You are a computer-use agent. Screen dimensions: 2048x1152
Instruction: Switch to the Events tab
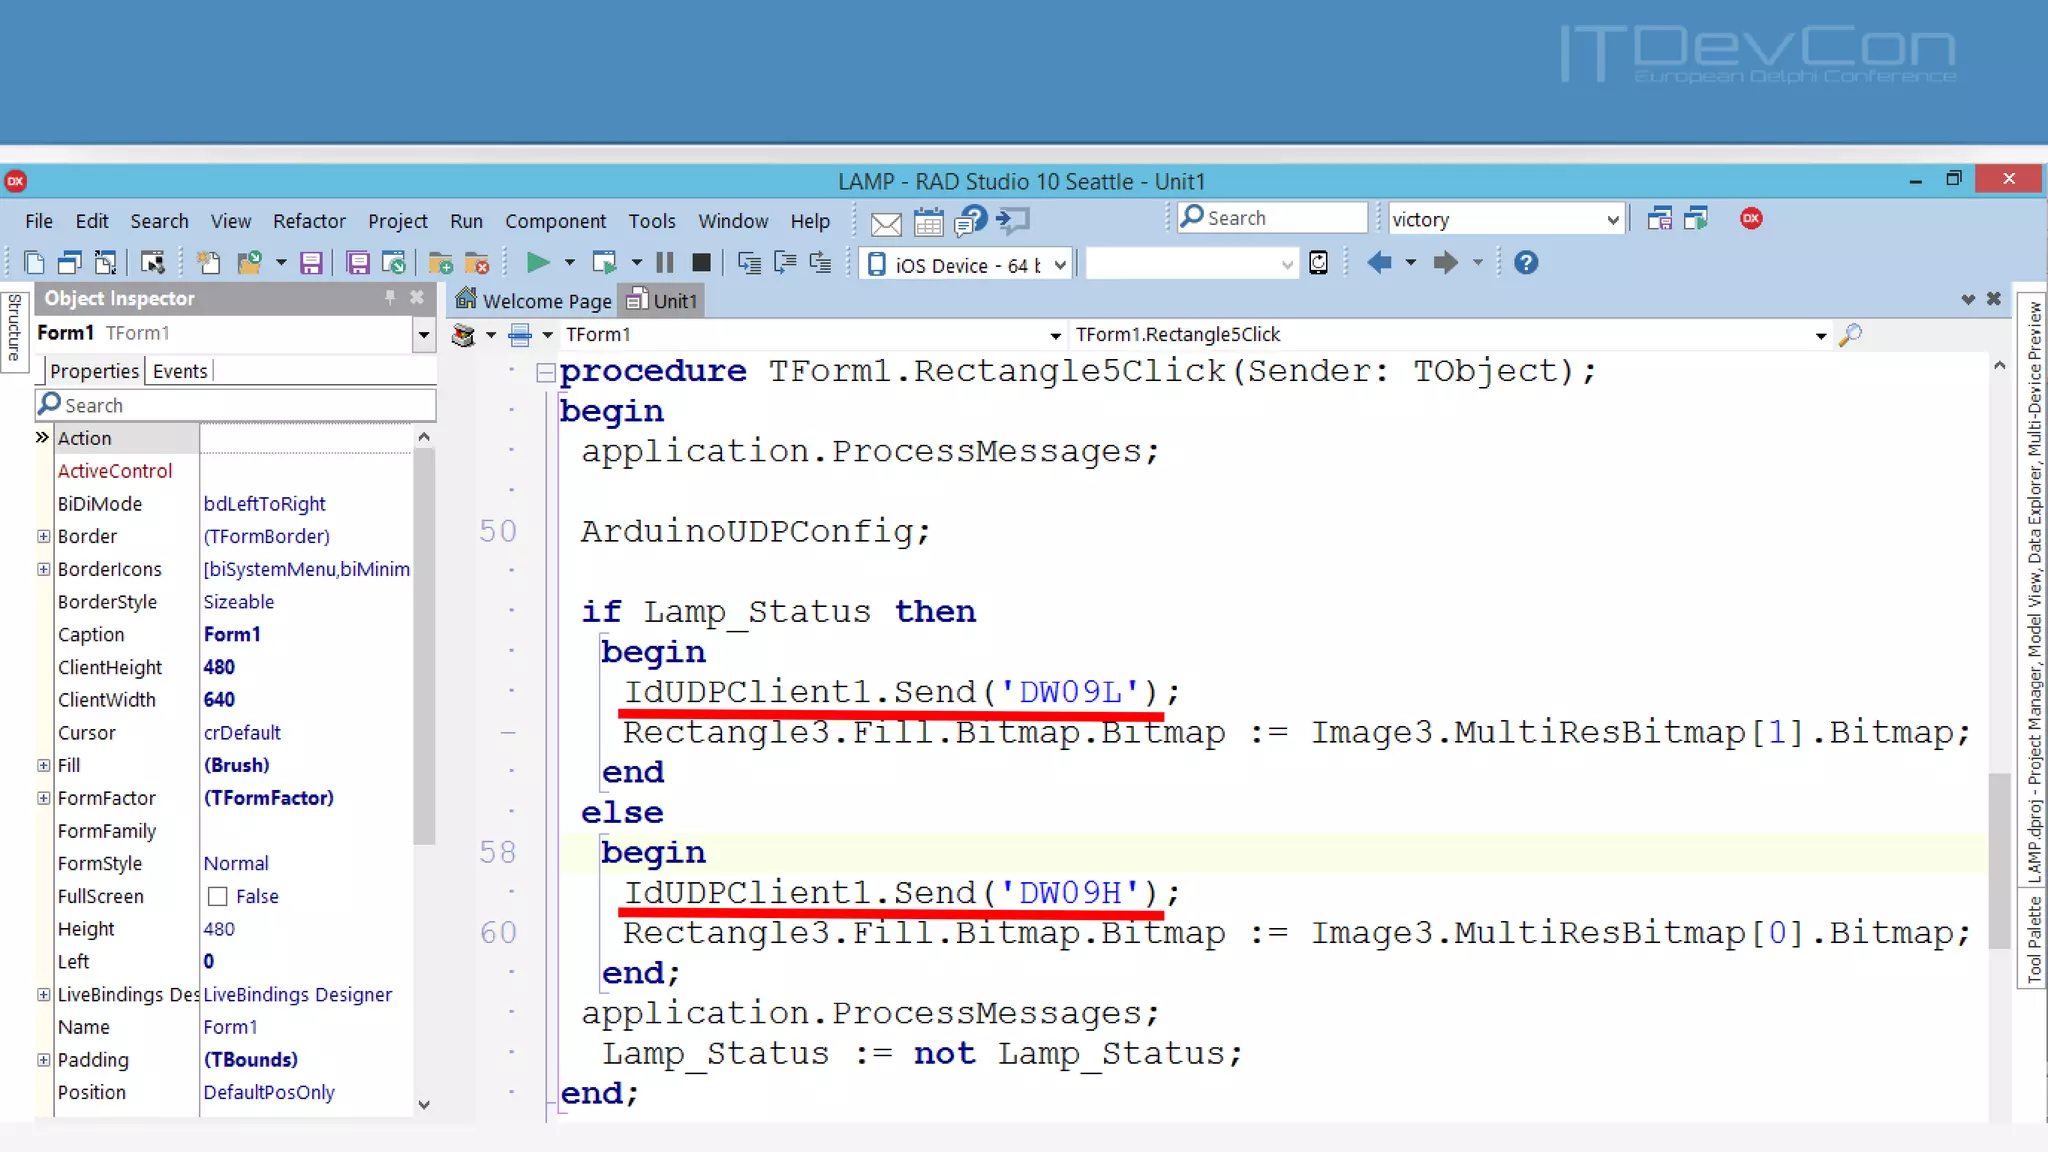coord(180,371)
